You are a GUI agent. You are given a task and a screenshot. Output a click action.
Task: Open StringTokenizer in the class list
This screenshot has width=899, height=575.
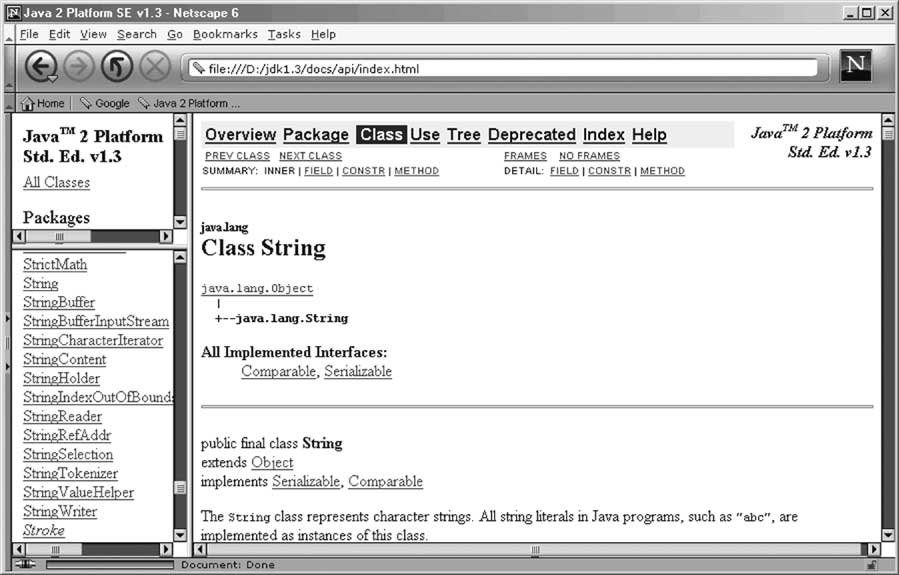pos(71,473)
